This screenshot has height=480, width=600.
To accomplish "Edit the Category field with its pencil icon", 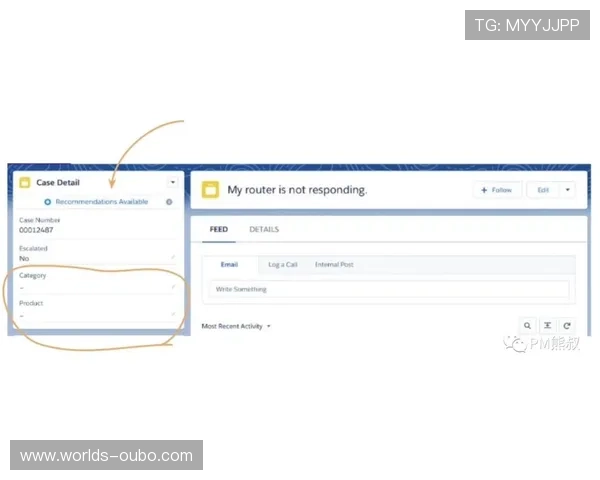I will (x=173, y=287).
